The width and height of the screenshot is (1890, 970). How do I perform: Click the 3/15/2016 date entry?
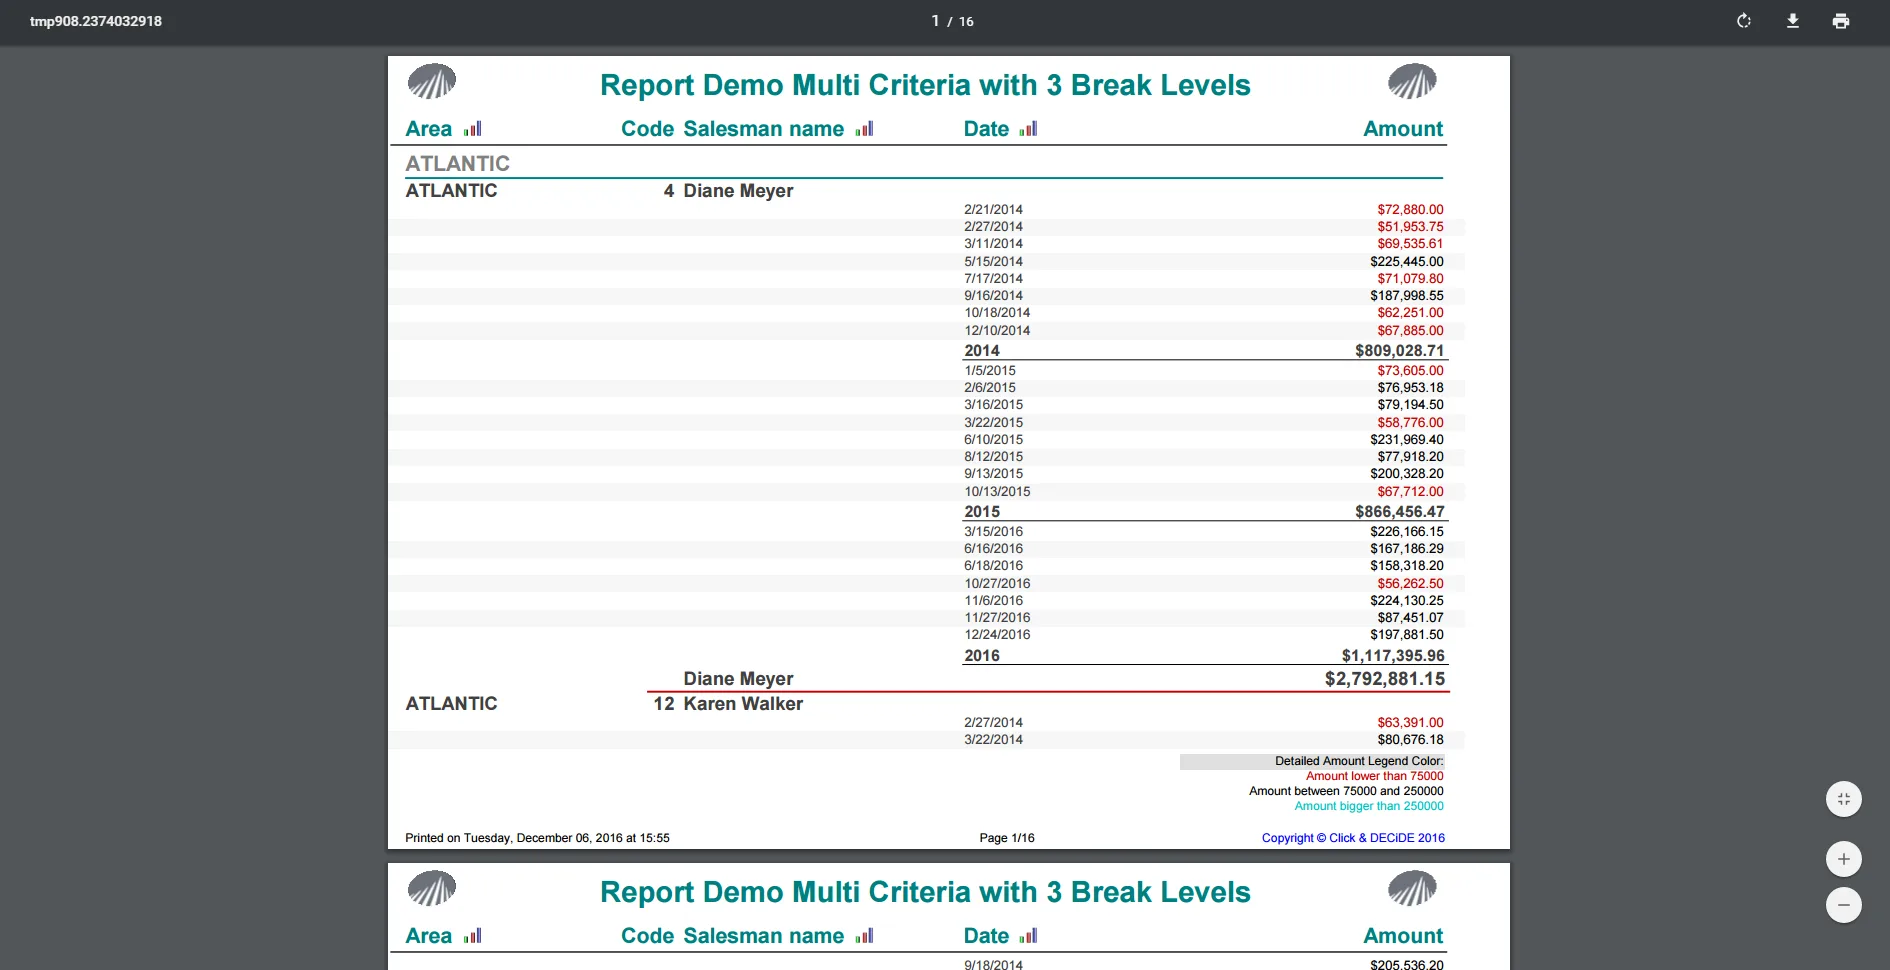pos(993,532)
